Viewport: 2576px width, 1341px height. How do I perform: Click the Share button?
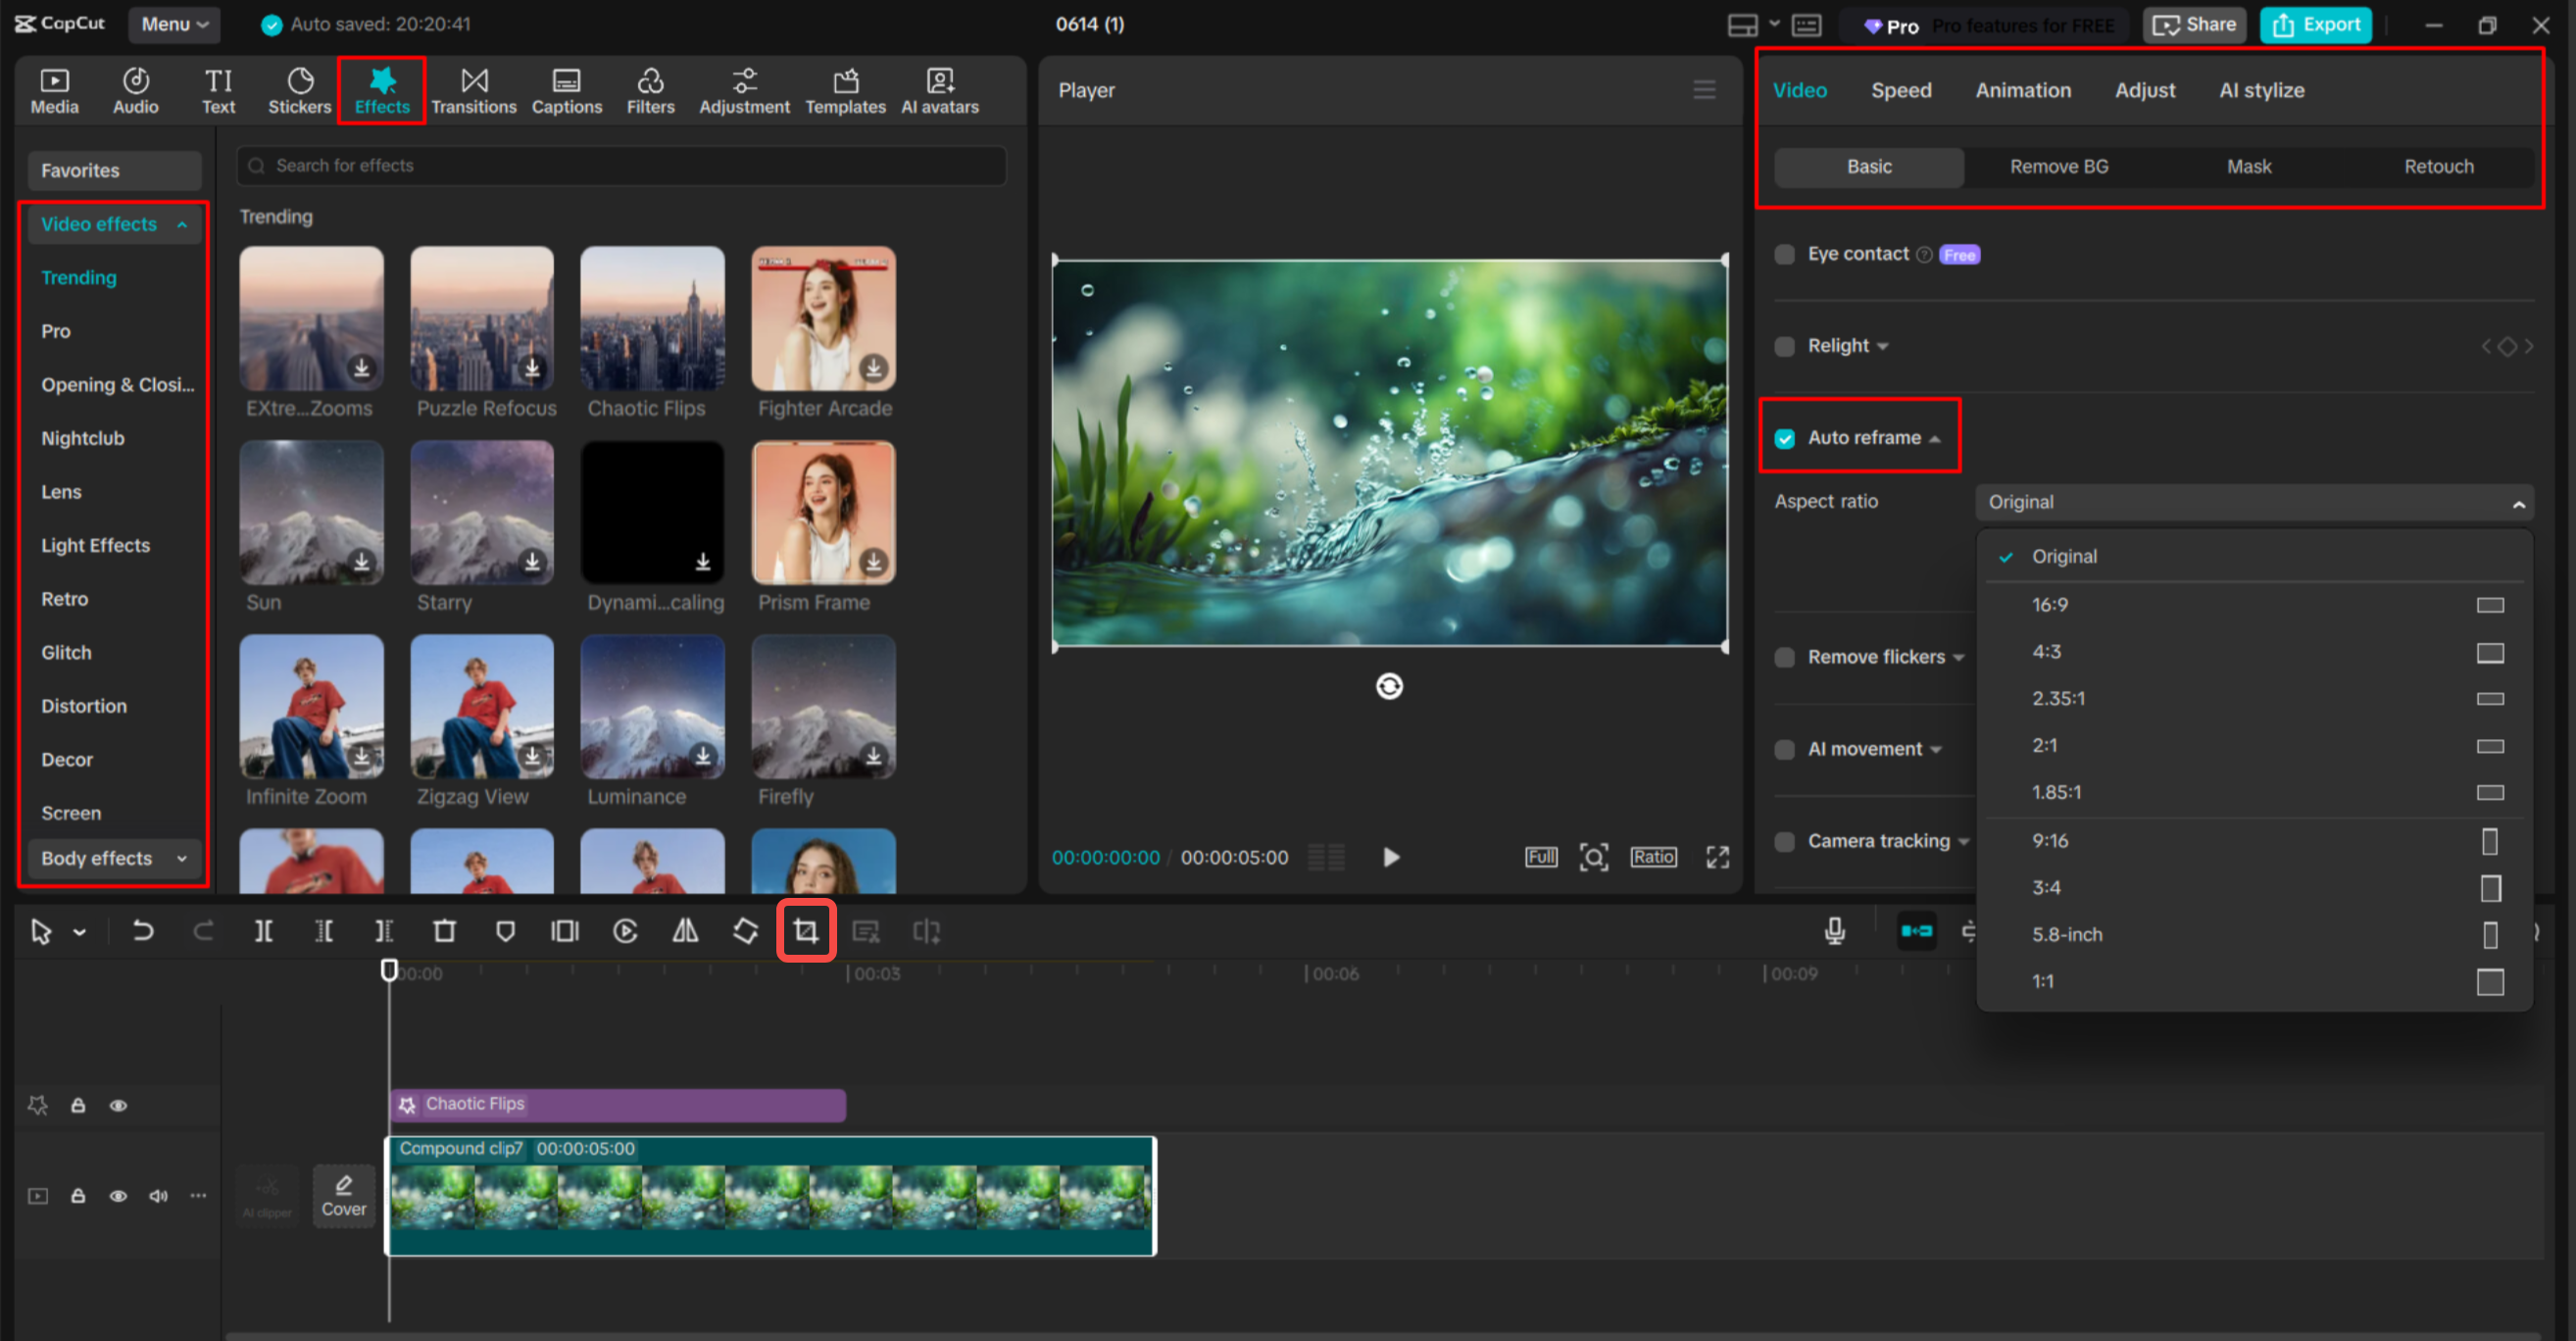pyautogui.click(x=2194, y=24)
